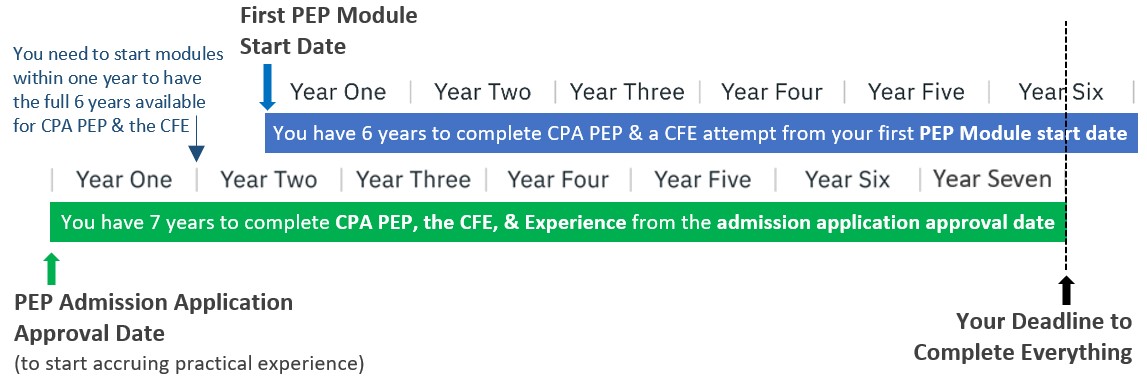The image size is (1147, 391).
Task: Click the thin dark blue arrow pointing to Year Two
Action: 196,145
